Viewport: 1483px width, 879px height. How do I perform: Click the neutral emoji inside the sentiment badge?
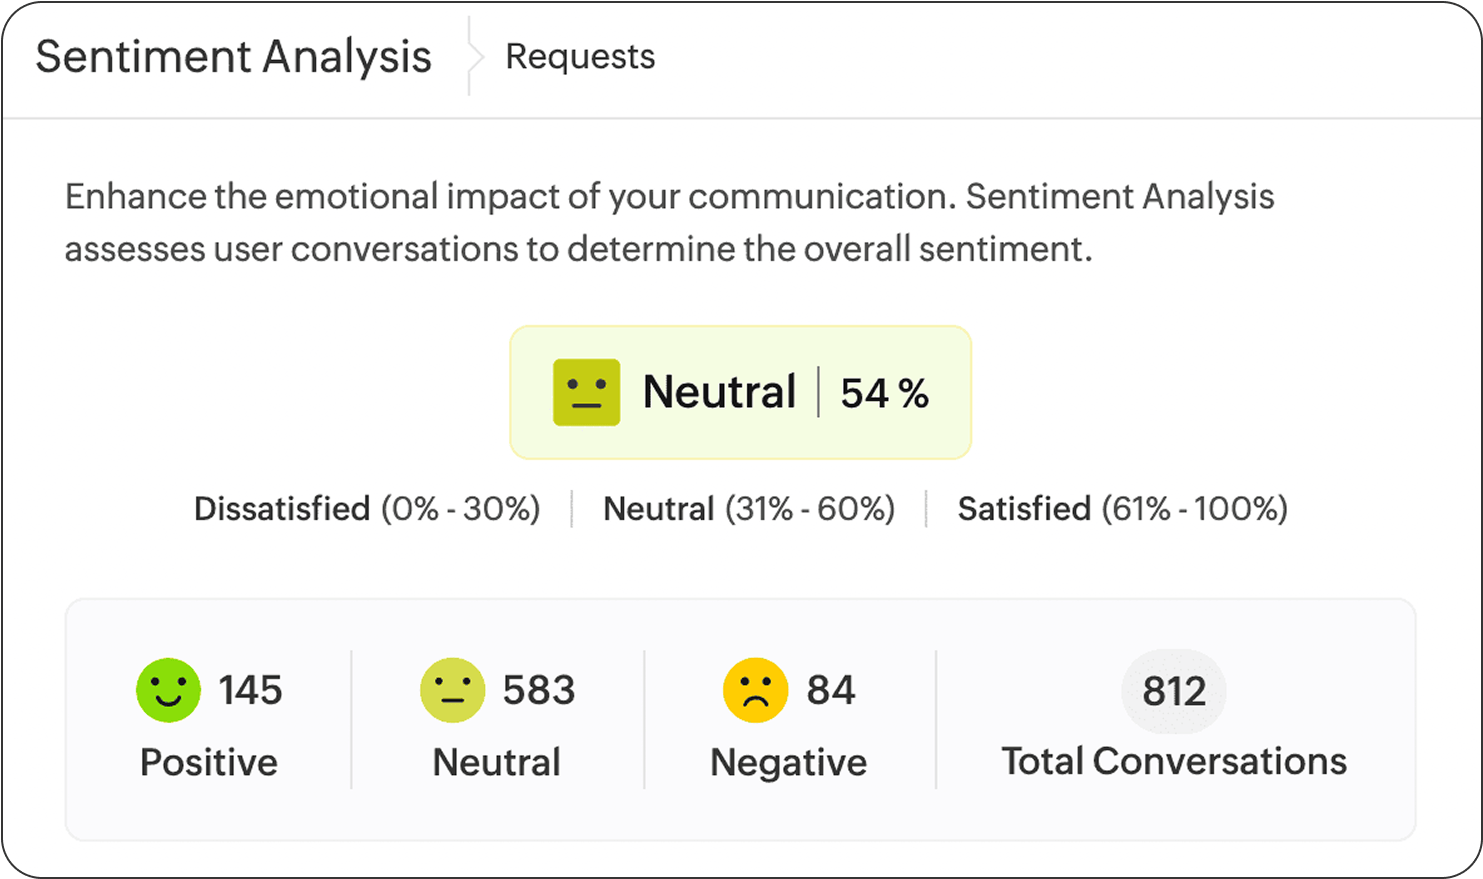[587, 392]
